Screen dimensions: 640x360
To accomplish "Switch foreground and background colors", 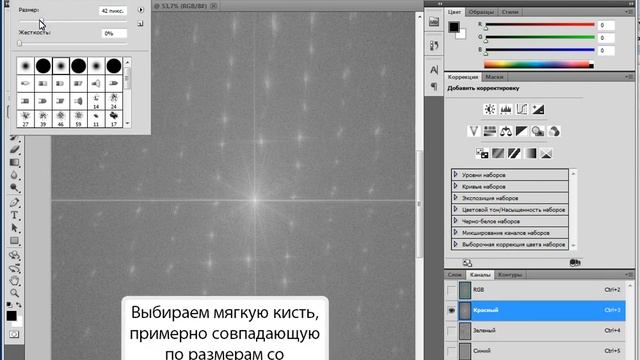I will click(x=19, y=304).
